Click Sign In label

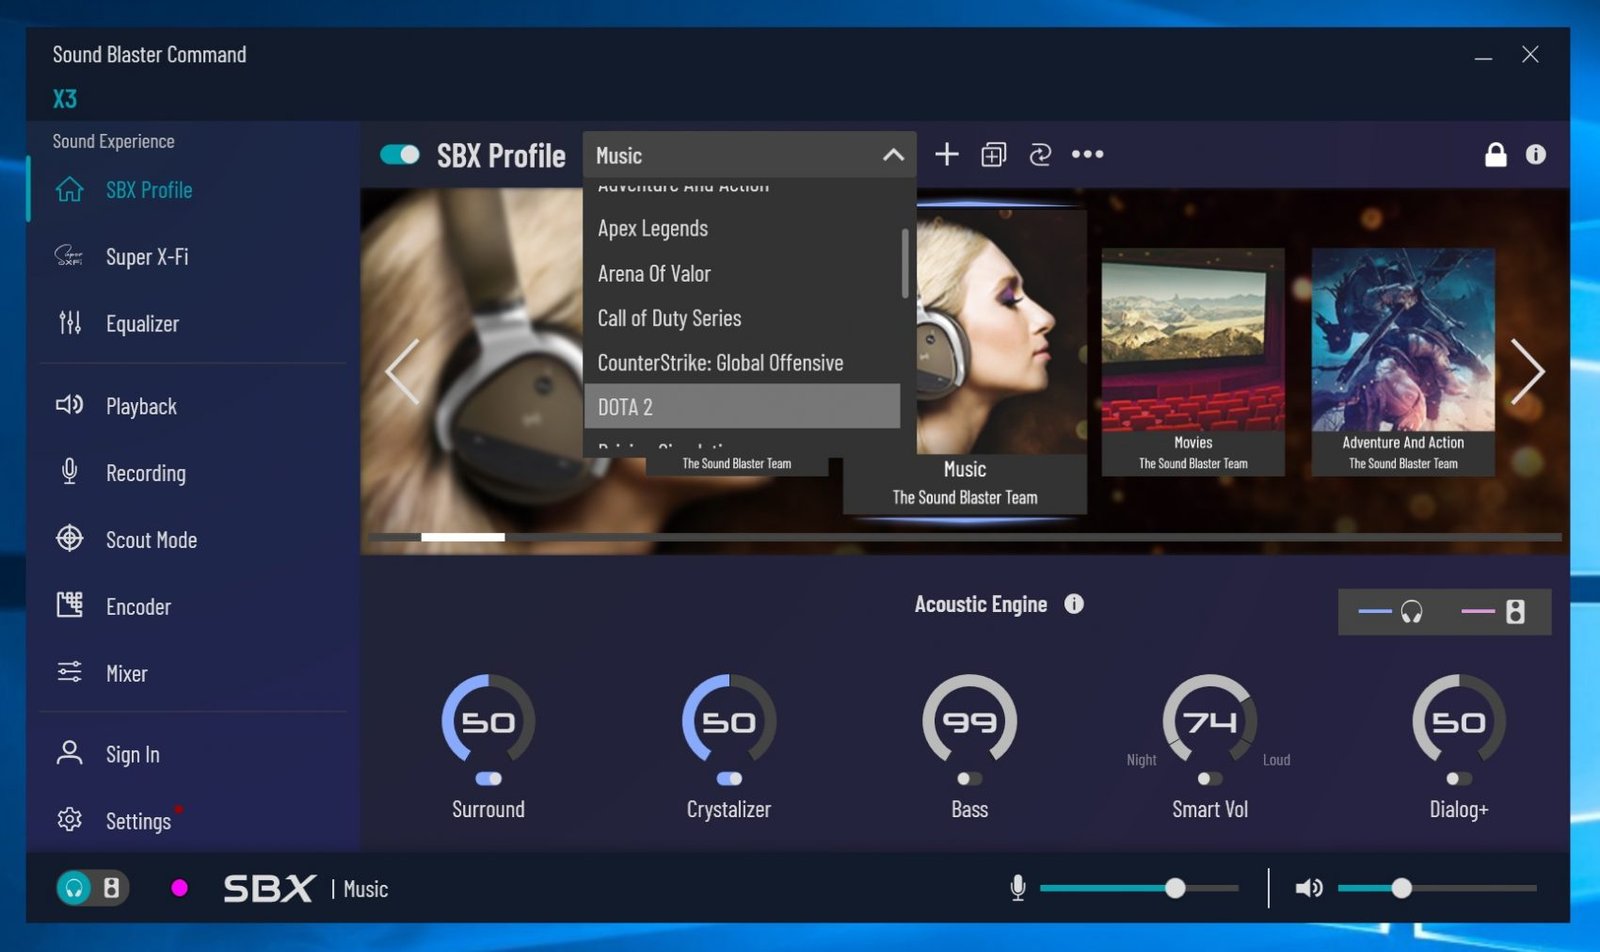[132, 755]
